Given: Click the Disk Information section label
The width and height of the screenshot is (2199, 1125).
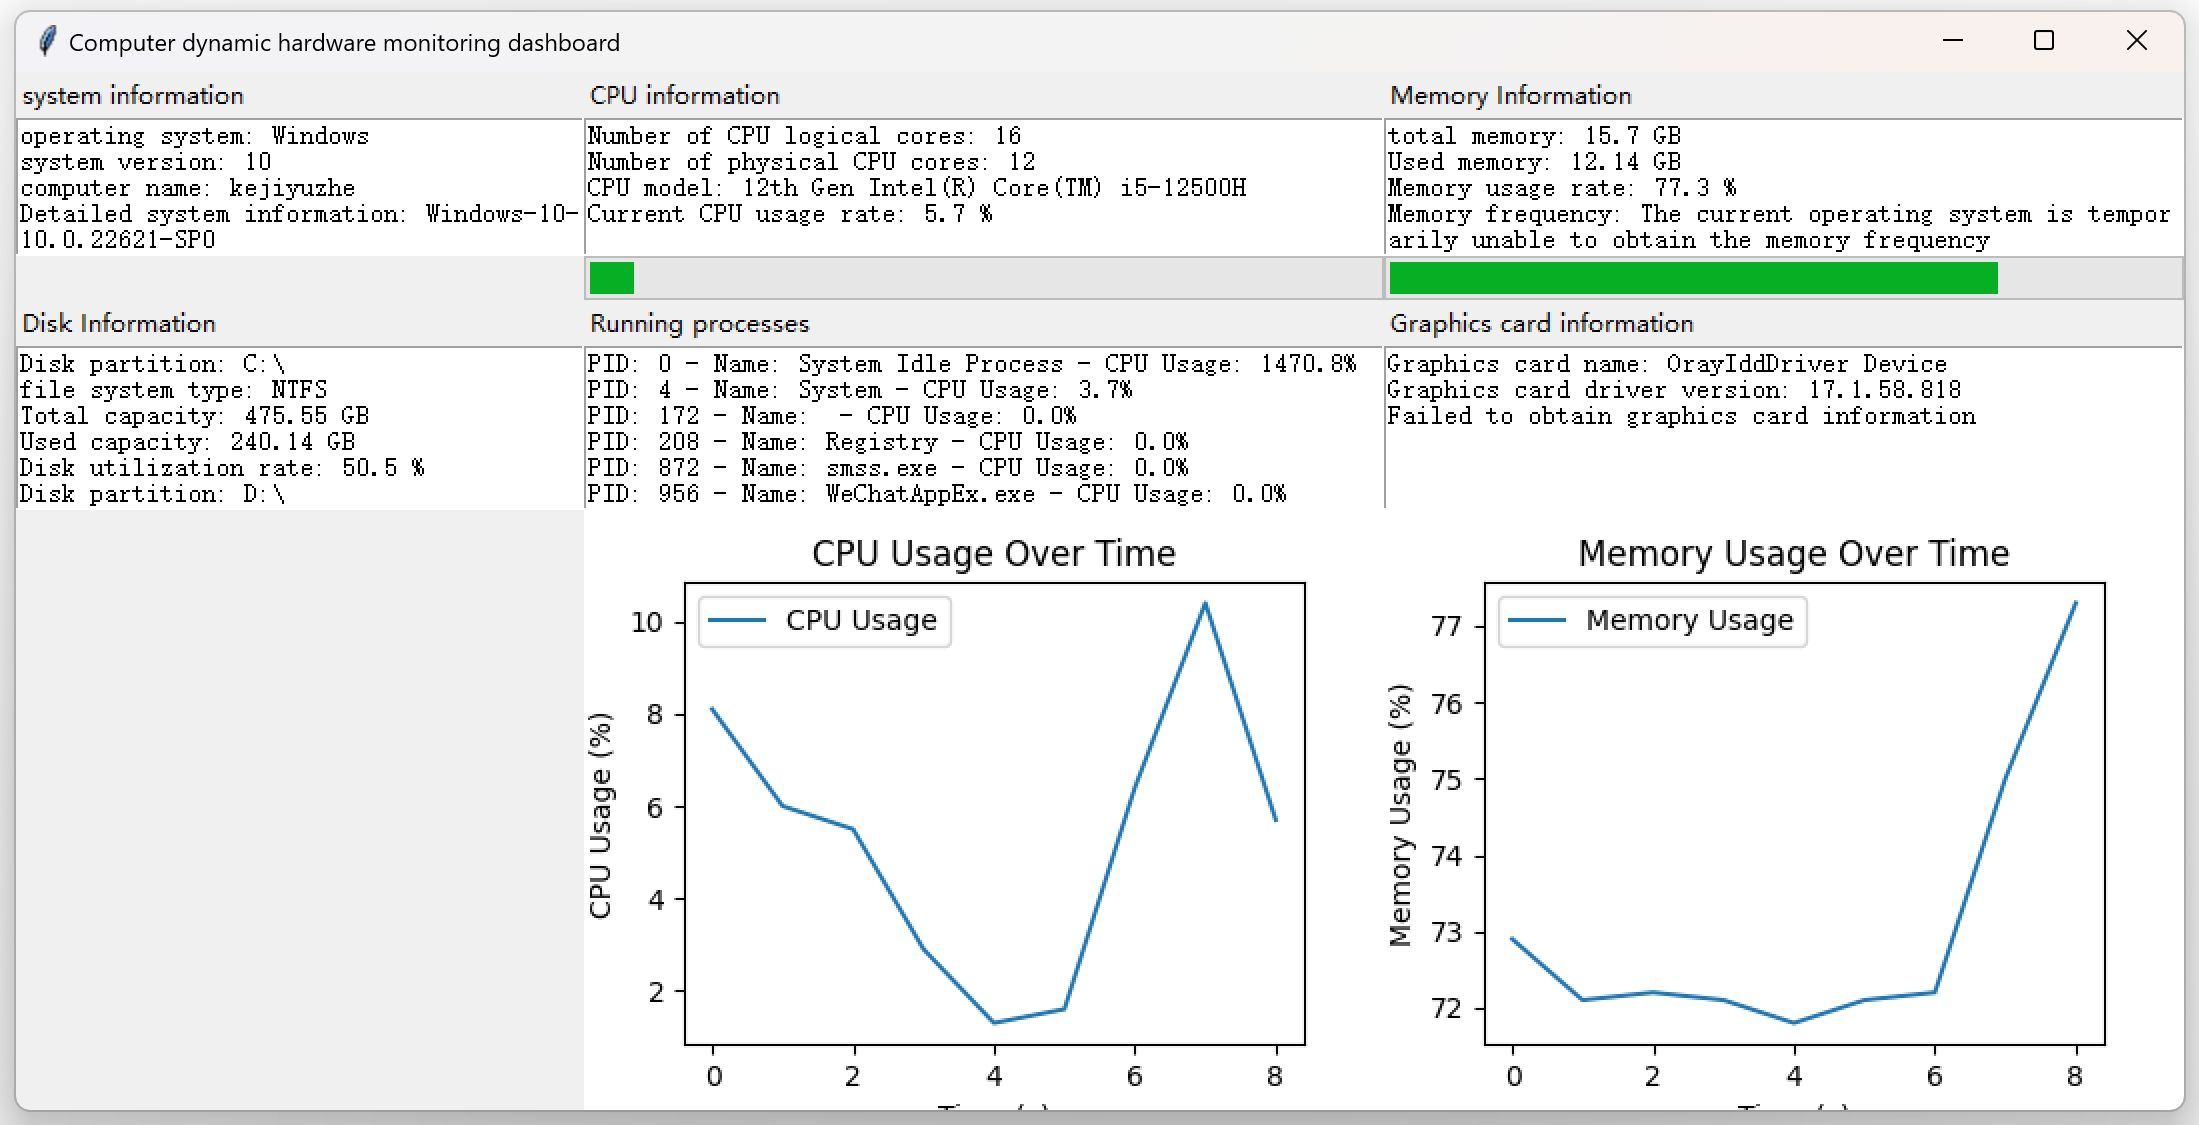Looking at the screenshot, I should [119, 324].
